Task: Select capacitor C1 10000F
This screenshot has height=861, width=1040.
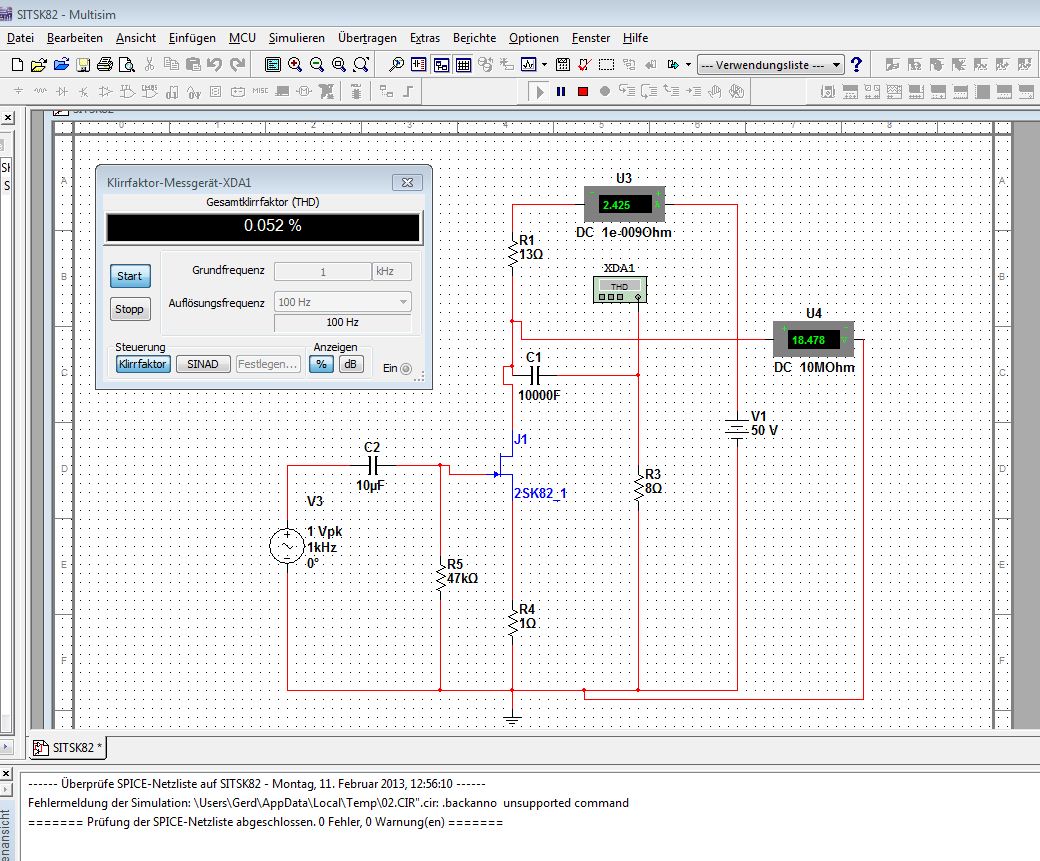Action: pyautogui.click(x=535, y=376)
